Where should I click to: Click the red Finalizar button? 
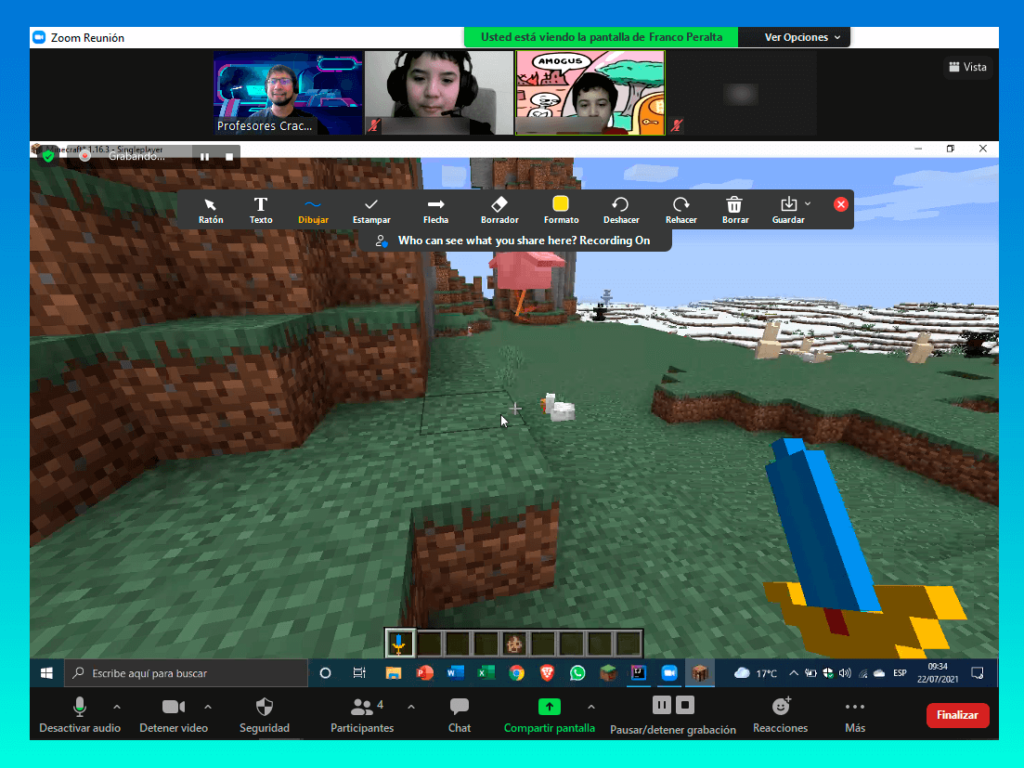coord(957,715)
